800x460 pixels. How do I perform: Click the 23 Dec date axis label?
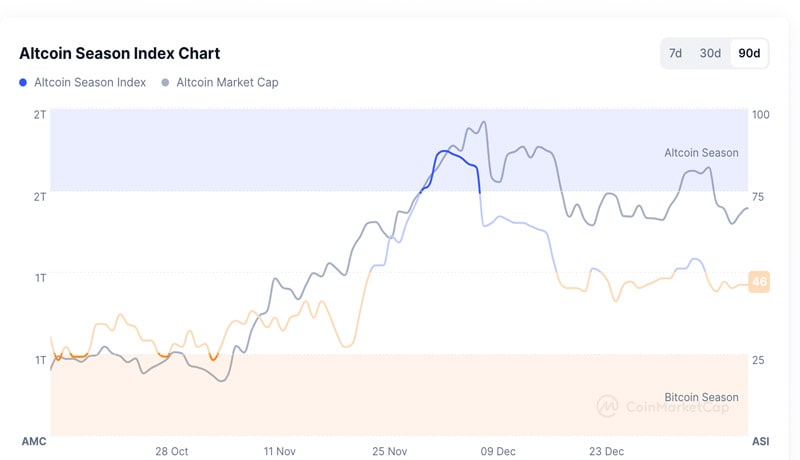pos(607,451)
